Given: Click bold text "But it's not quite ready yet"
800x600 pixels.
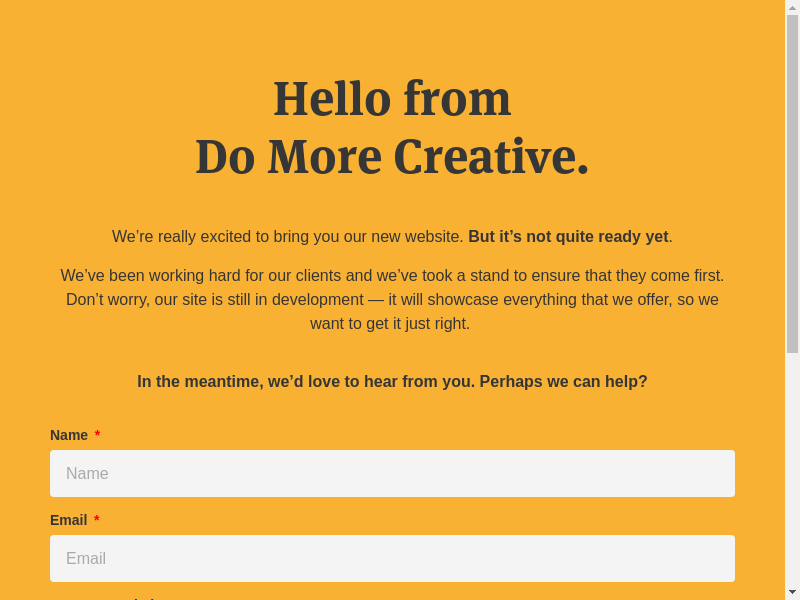Looking at the screenshot, I should [568, 237].
